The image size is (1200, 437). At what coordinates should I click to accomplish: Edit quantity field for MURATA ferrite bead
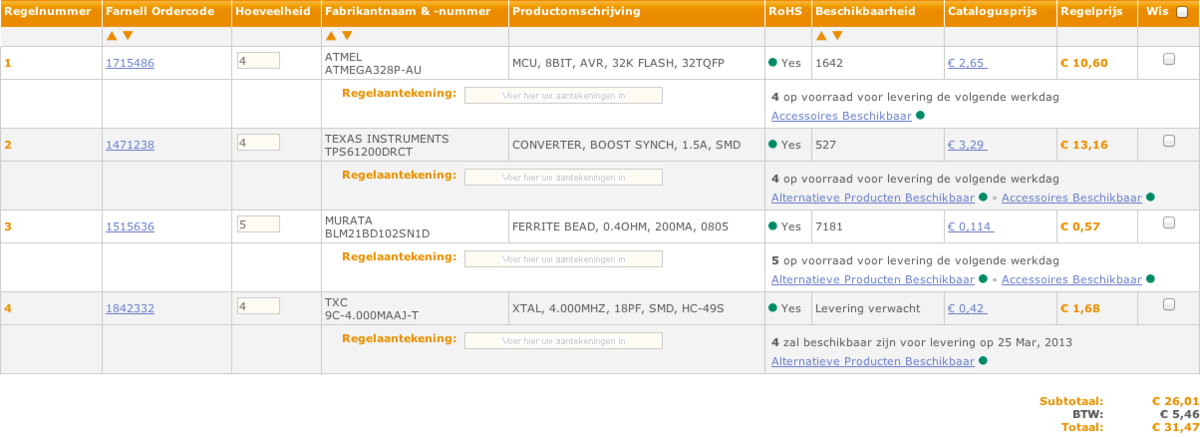258,224
